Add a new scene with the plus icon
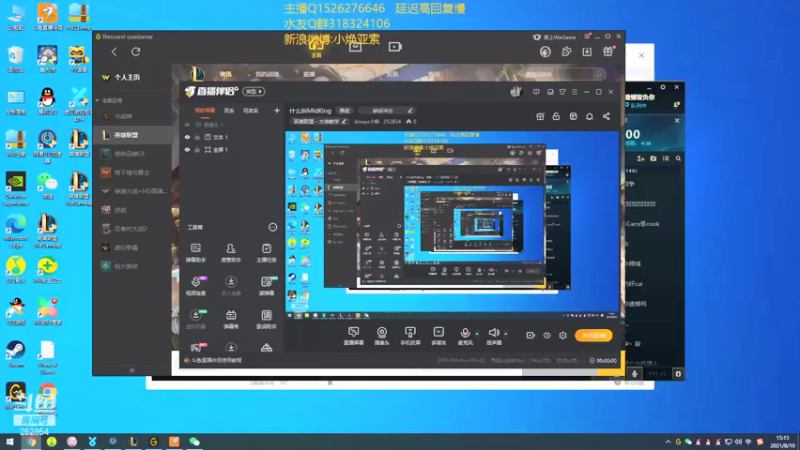Image resolution: width=800 pixels, height=450 pixels. pos(277,110)
